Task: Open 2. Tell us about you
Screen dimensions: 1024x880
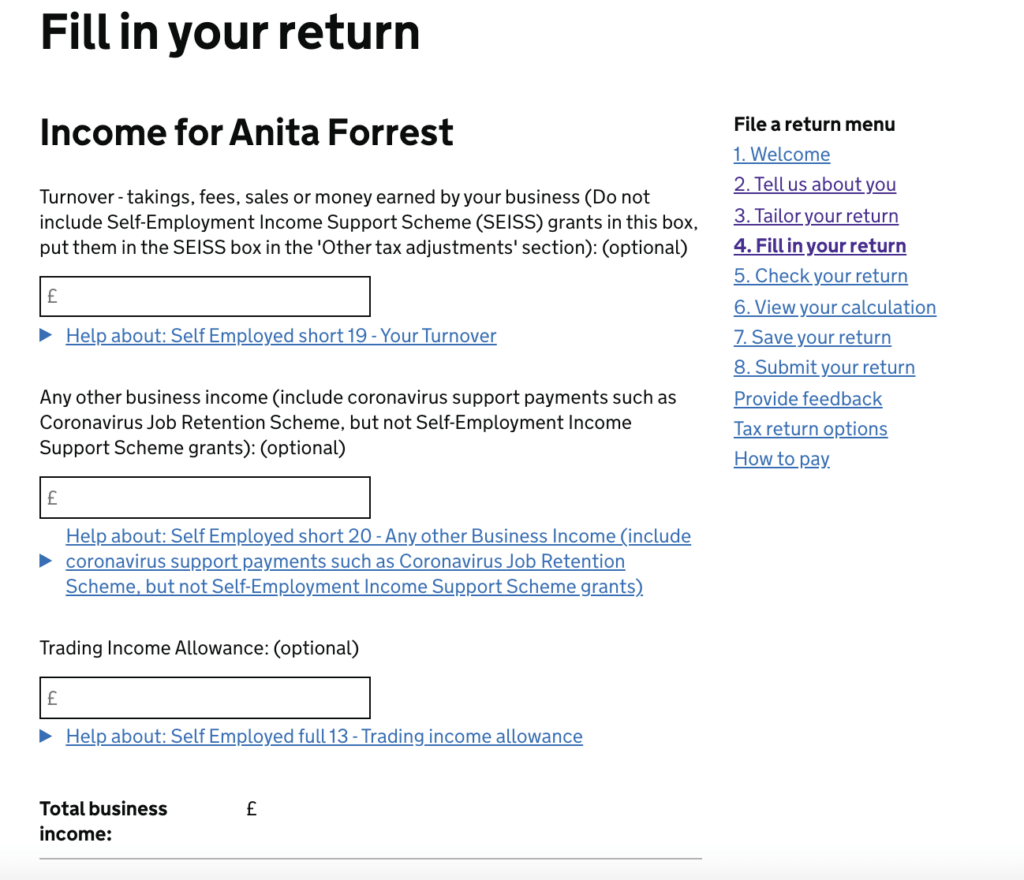Action: pyautogui.click(x=814, y=184)
